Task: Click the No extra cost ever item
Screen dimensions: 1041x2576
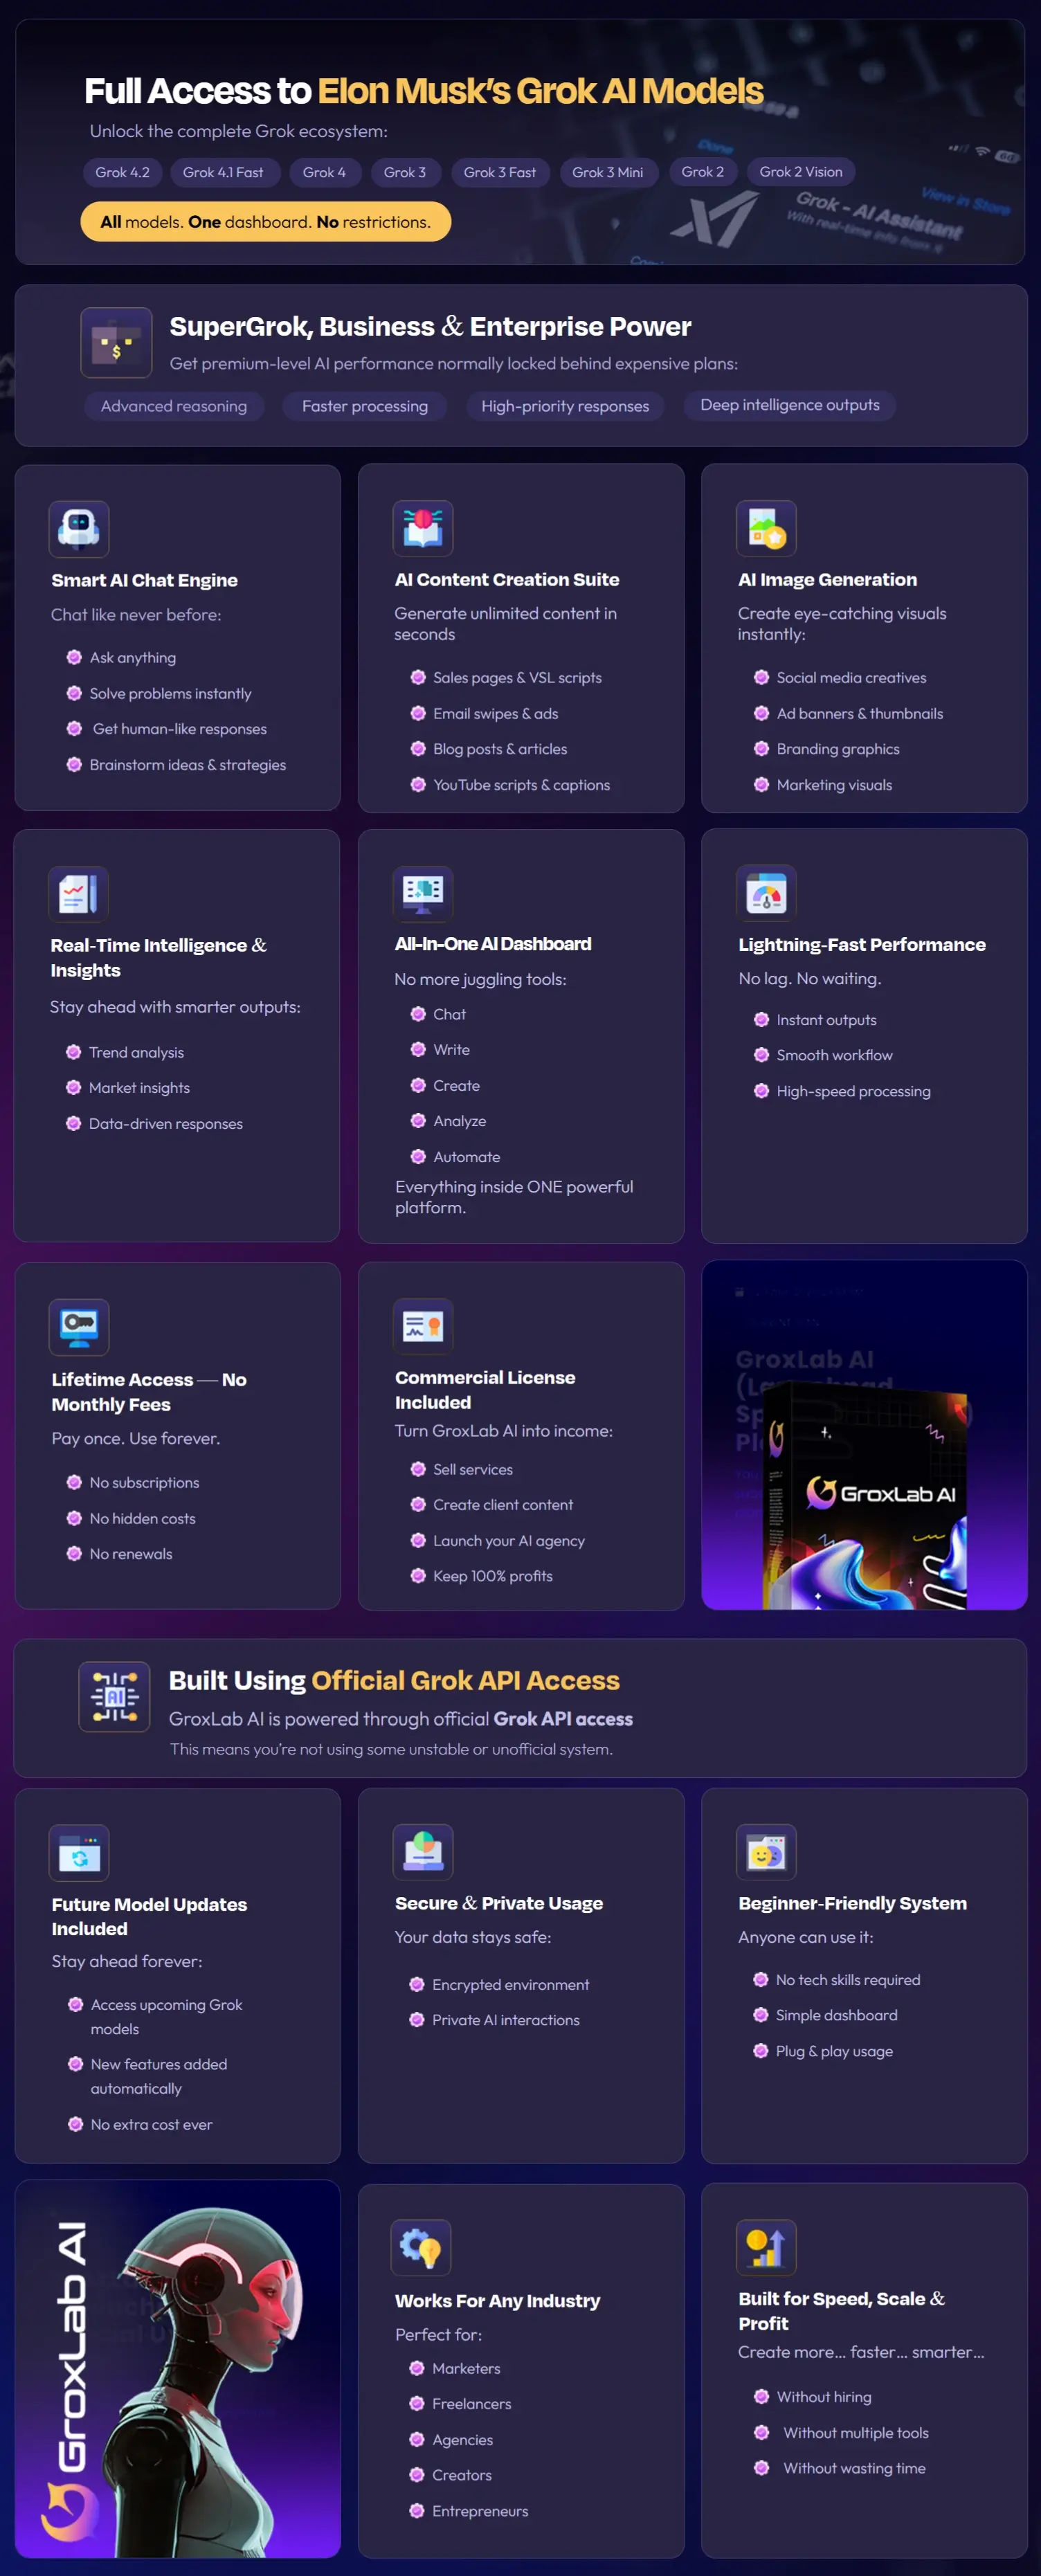Action: 152,2124
